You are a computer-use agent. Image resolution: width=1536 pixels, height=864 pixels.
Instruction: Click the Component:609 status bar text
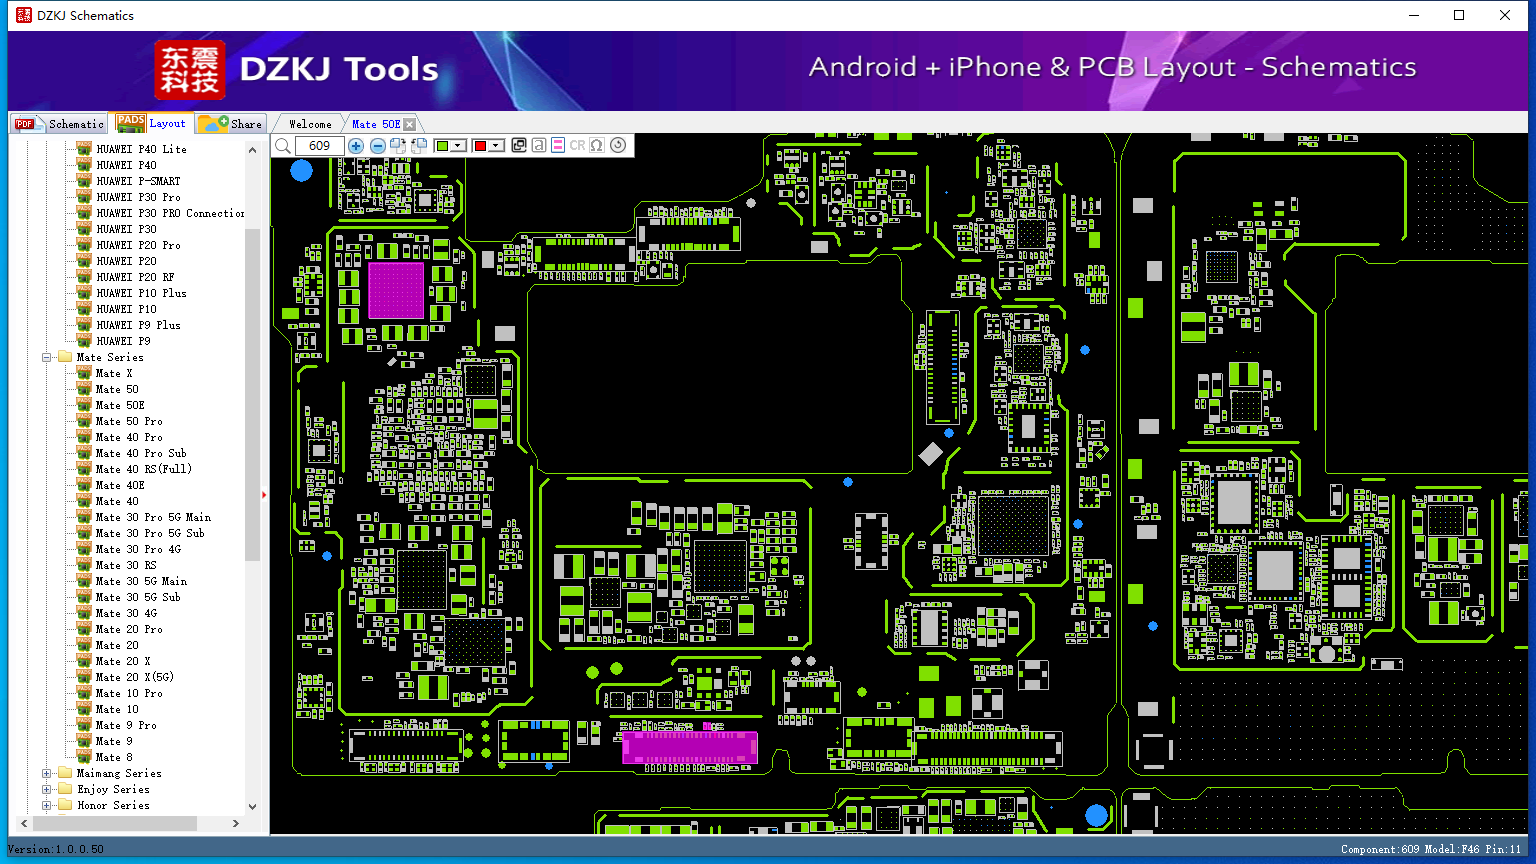coord(1380,849)
